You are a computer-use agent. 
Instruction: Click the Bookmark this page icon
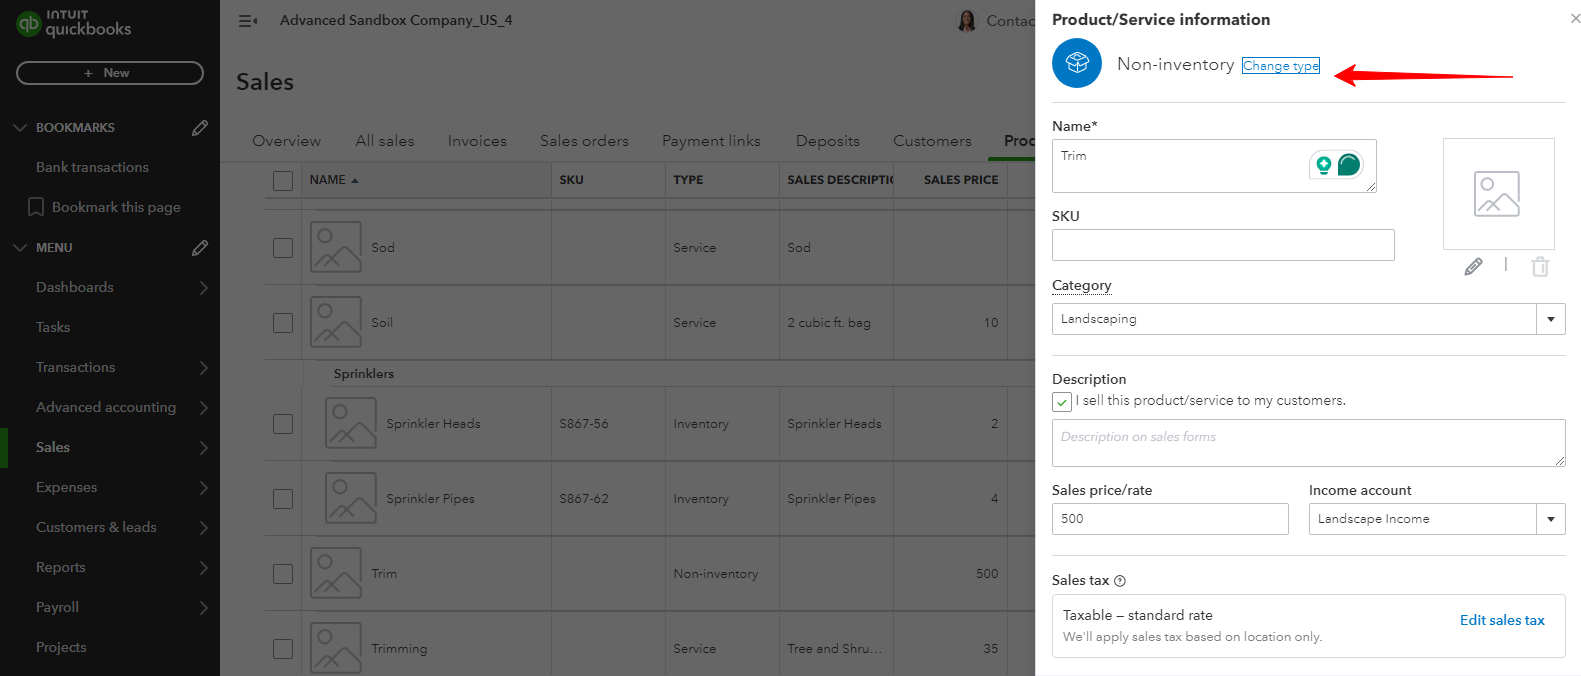pyautogui.click(x=36, y=207)
